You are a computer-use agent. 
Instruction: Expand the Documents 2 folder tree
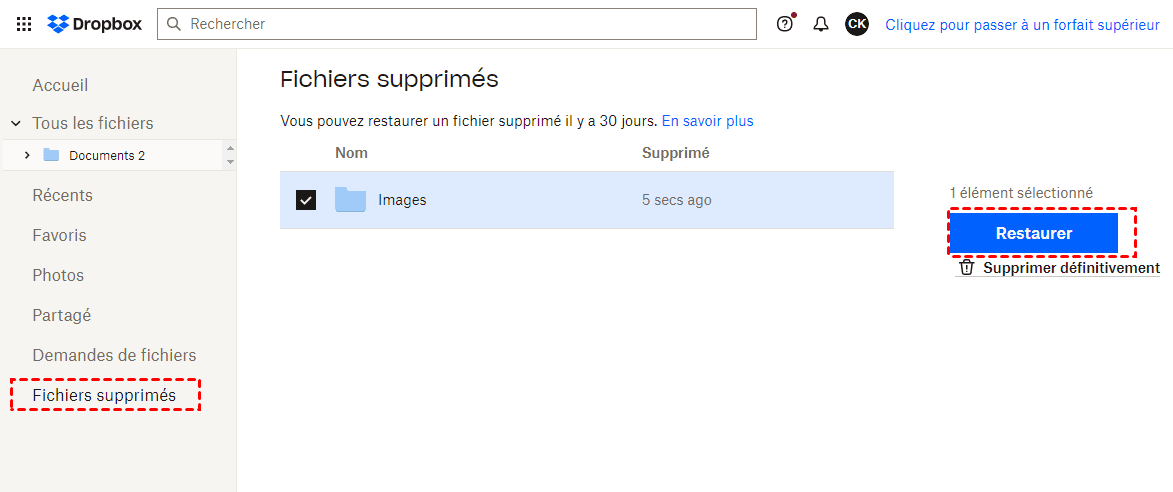27,155
